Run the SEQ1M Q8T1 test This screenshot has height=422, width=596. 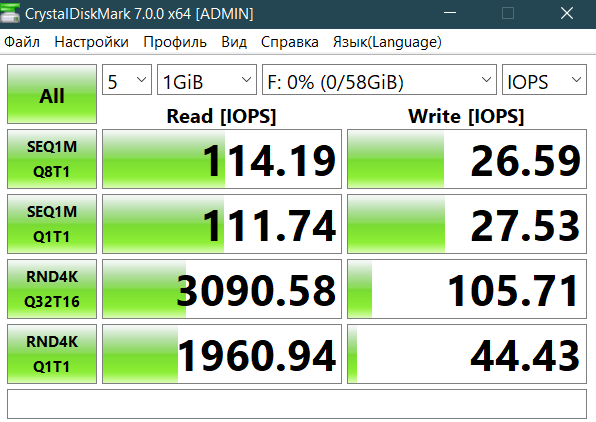[52, 159]
